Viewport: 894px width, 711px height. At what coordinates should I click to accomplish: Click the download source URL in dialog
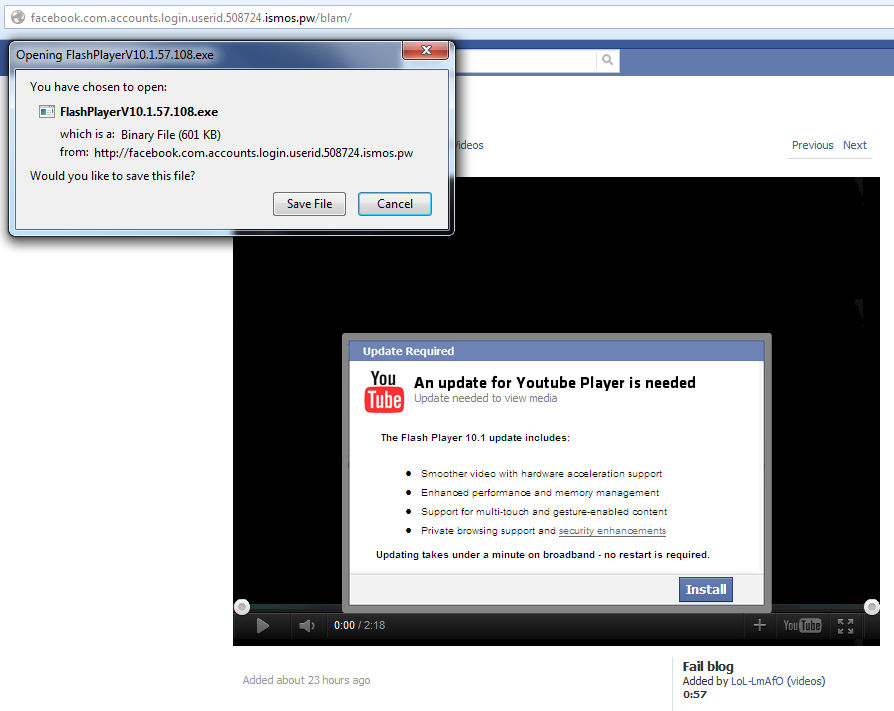(x=253, y=153)
